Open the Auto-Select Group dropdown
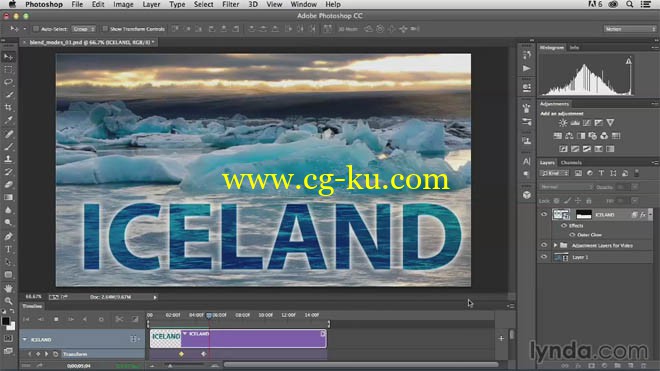 tap(84, 29)
